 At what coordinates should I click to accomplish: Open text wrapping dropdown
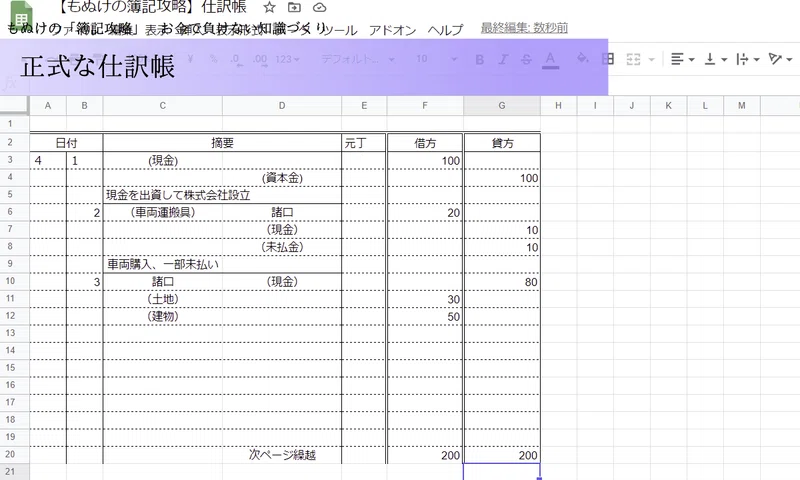coord(747,59)
